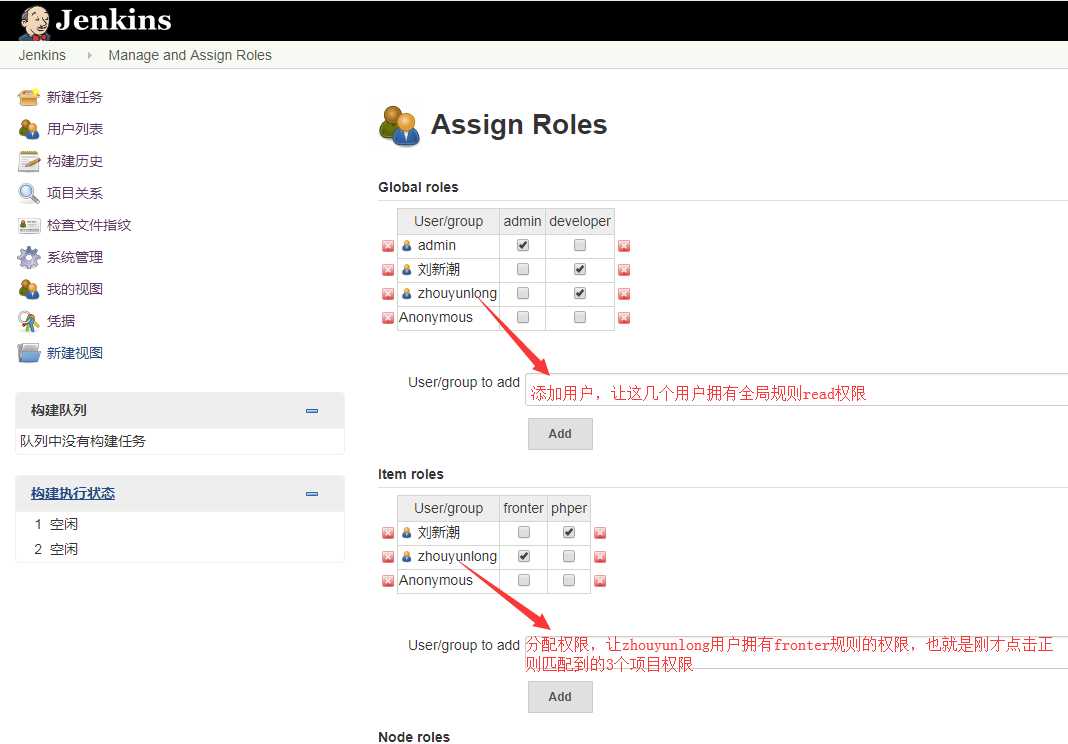Open 凭据 sidebar link
Viewport: 1068px width, 744px height.
point(61,321)
